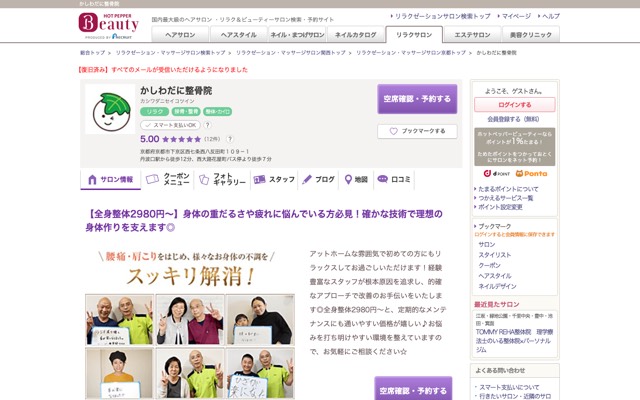640x400 pixels.
Task: Click the question mark beside the 5.00 rating
Action: pos(230,139)
